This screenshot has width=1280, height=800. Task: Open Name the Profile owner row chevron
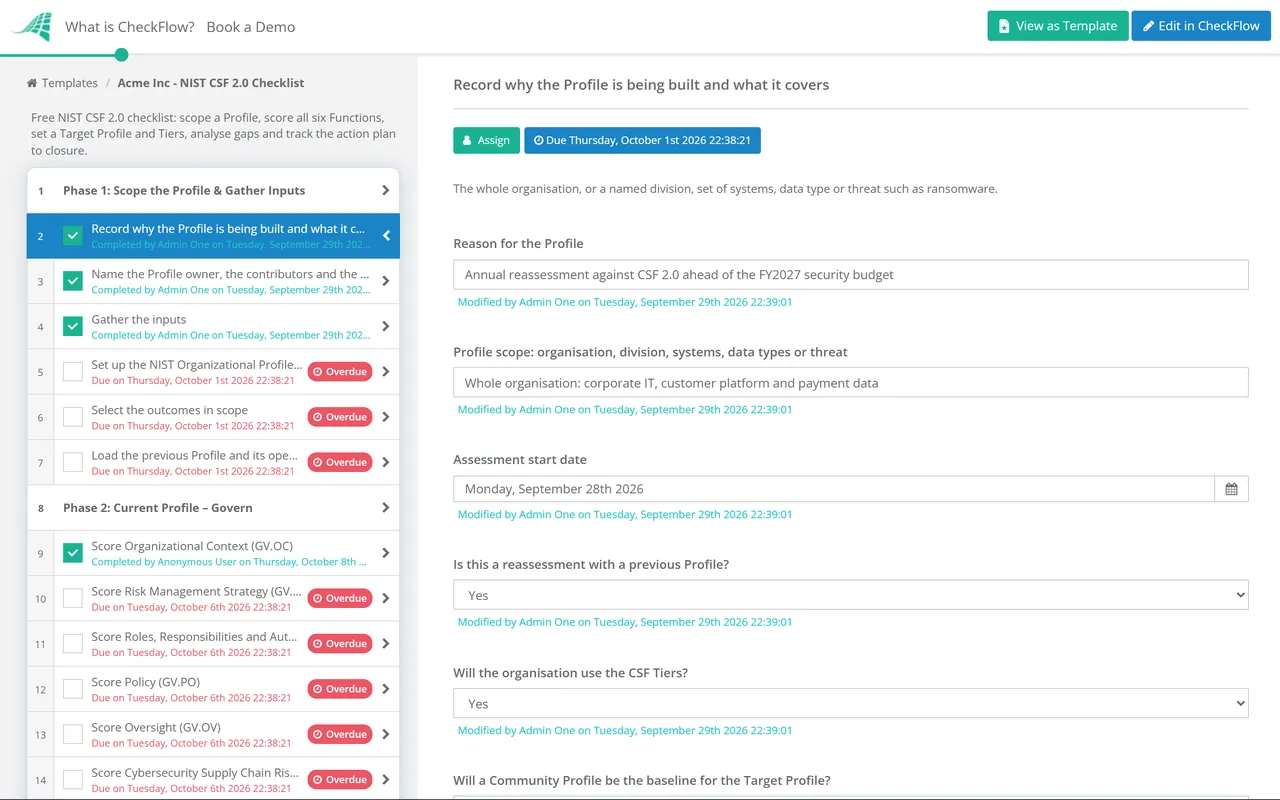(386, 281)
